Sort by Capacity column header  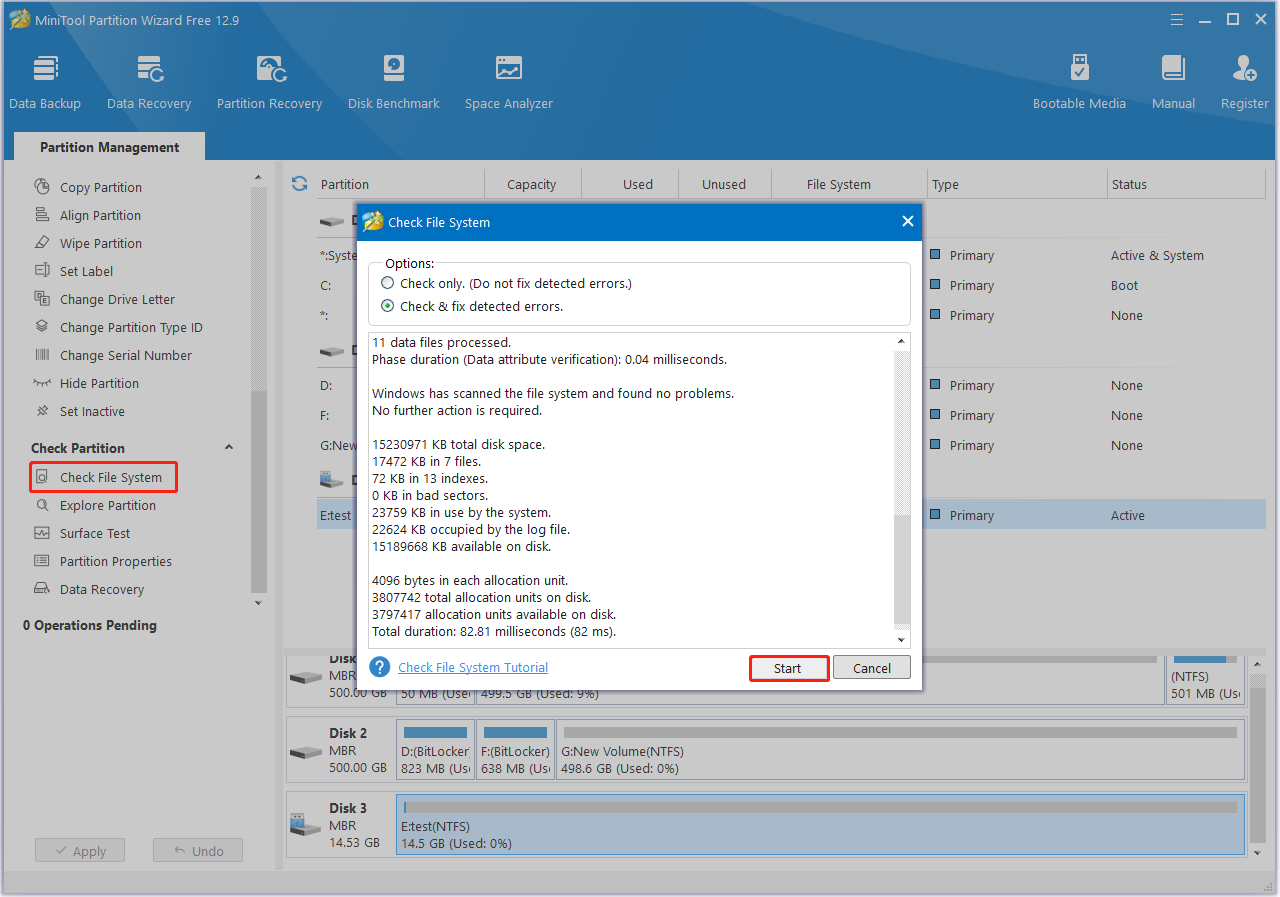click(532, 184)
